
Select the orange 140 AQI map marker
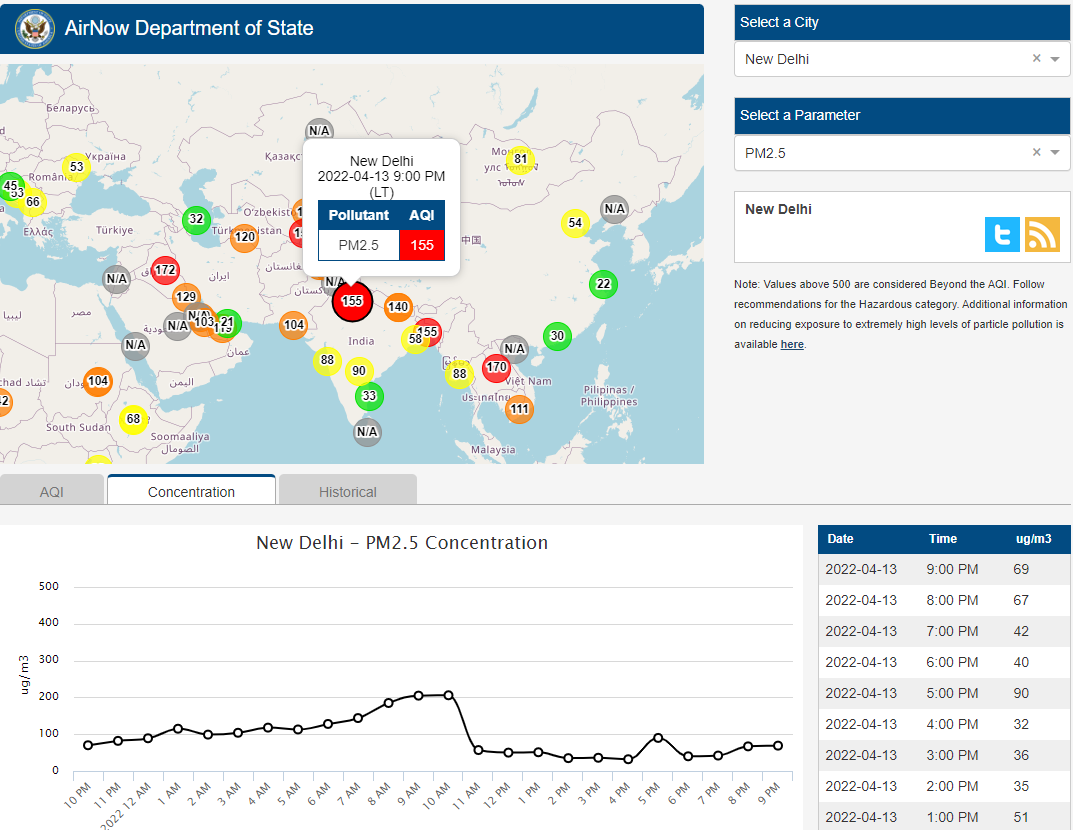pos(398,307)
